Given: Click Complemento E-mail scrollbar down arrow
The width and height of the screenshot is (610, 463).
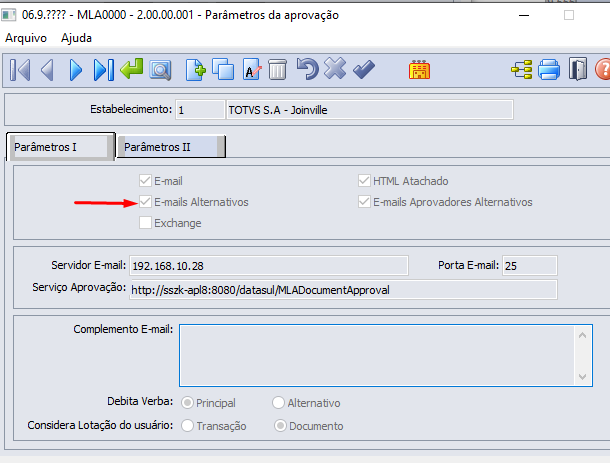Looking at the screenshot, I should coord(582,376).
